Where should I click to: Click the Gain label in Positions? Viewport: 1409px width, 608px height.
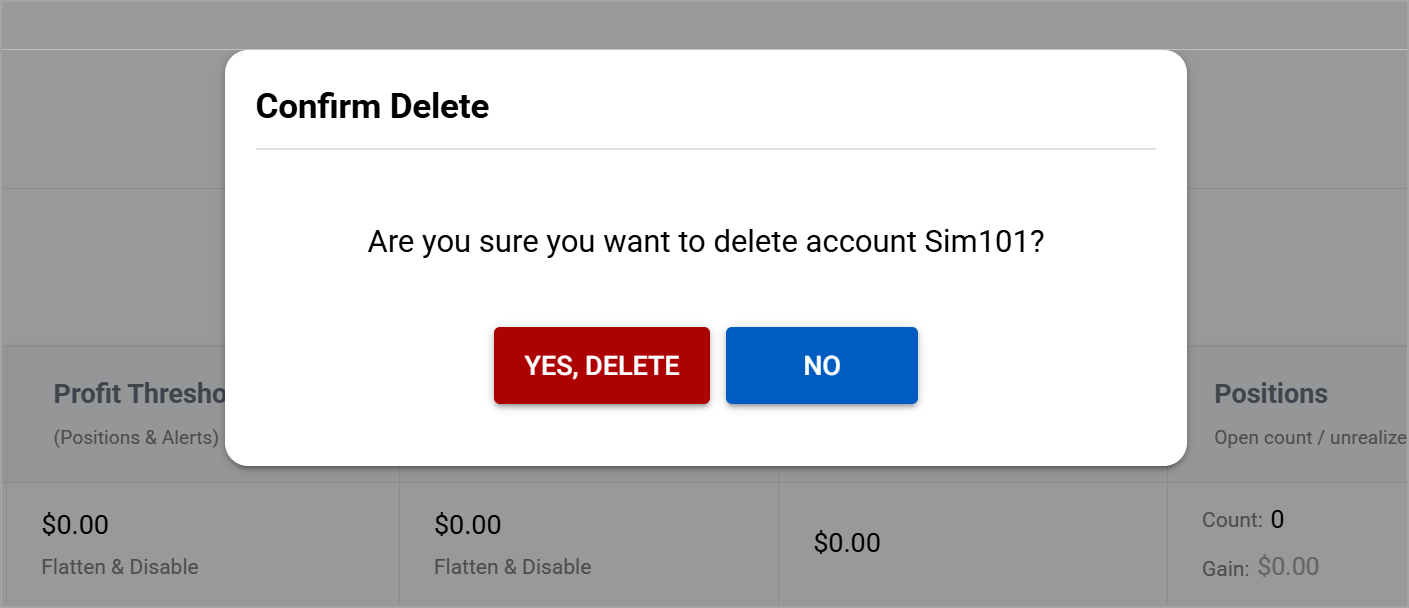pyautogui.click(x=1225, y=569)
